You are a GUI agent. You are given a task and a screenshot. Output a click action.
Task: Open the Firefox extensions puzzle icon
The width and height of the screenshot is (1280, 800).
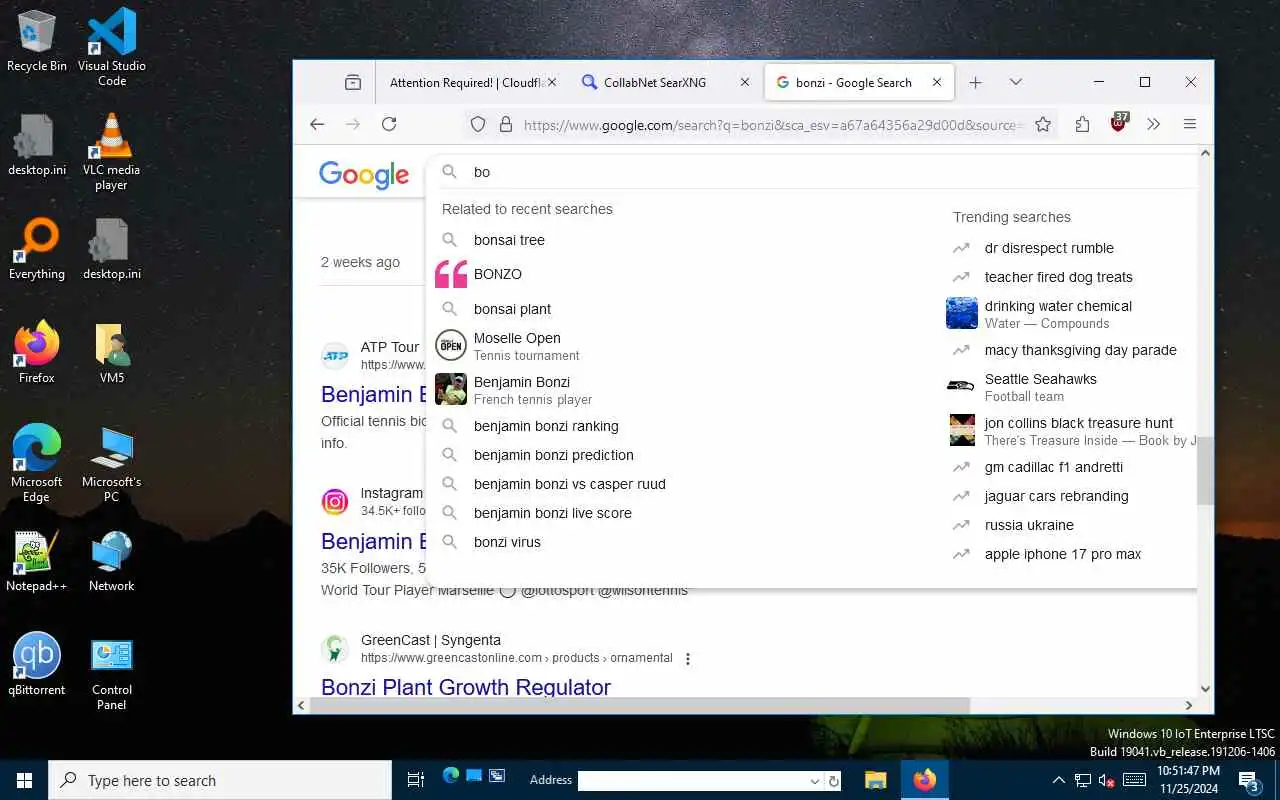[1082, 124]
